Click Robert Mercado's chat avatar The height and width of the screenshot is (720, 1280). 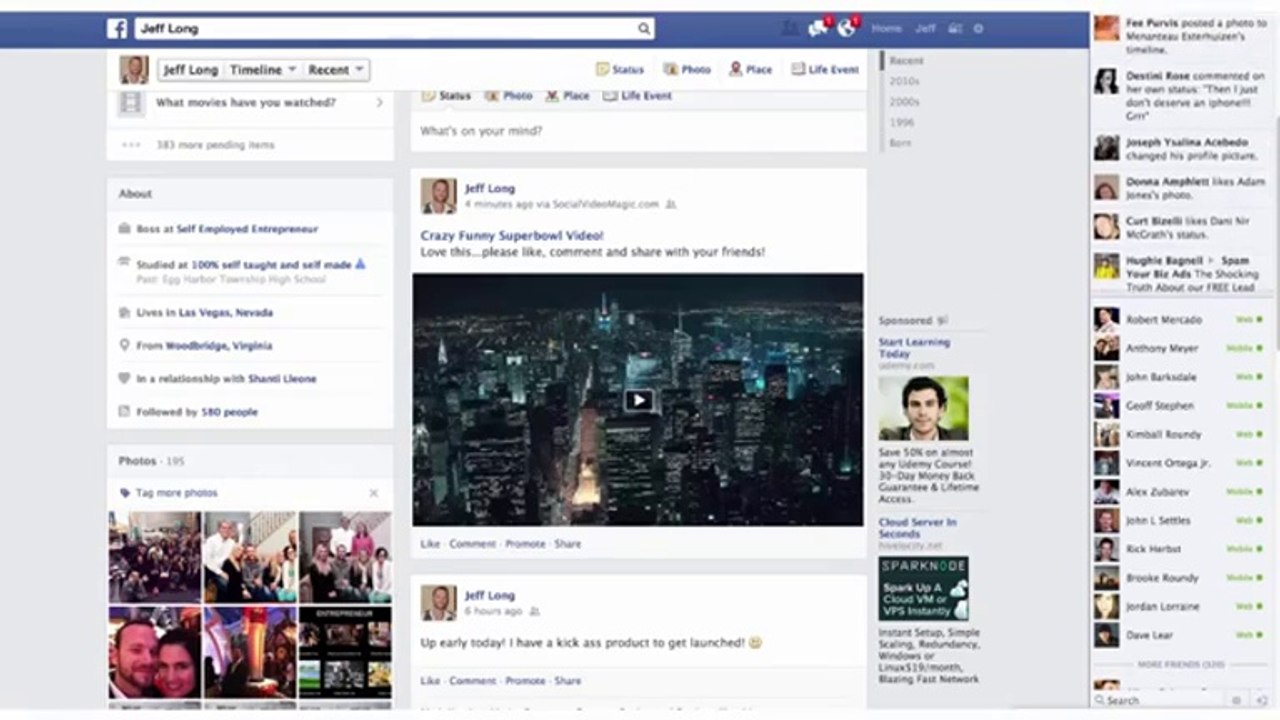coord(1106,320)
